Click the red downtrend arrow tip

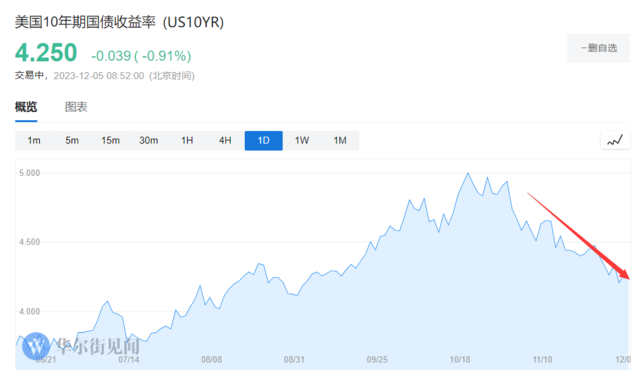pyautogui.click(x=627, y=276)
